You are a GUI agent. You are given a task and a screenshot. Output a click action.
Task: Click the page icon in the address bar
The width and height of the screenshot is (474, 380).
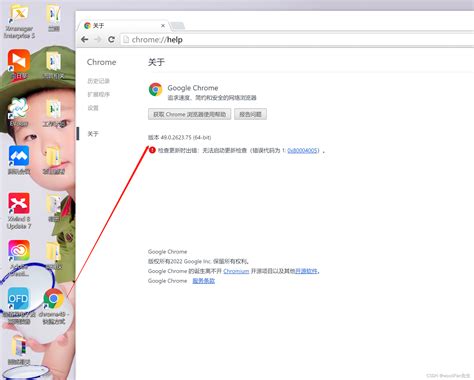pos(126,40)
